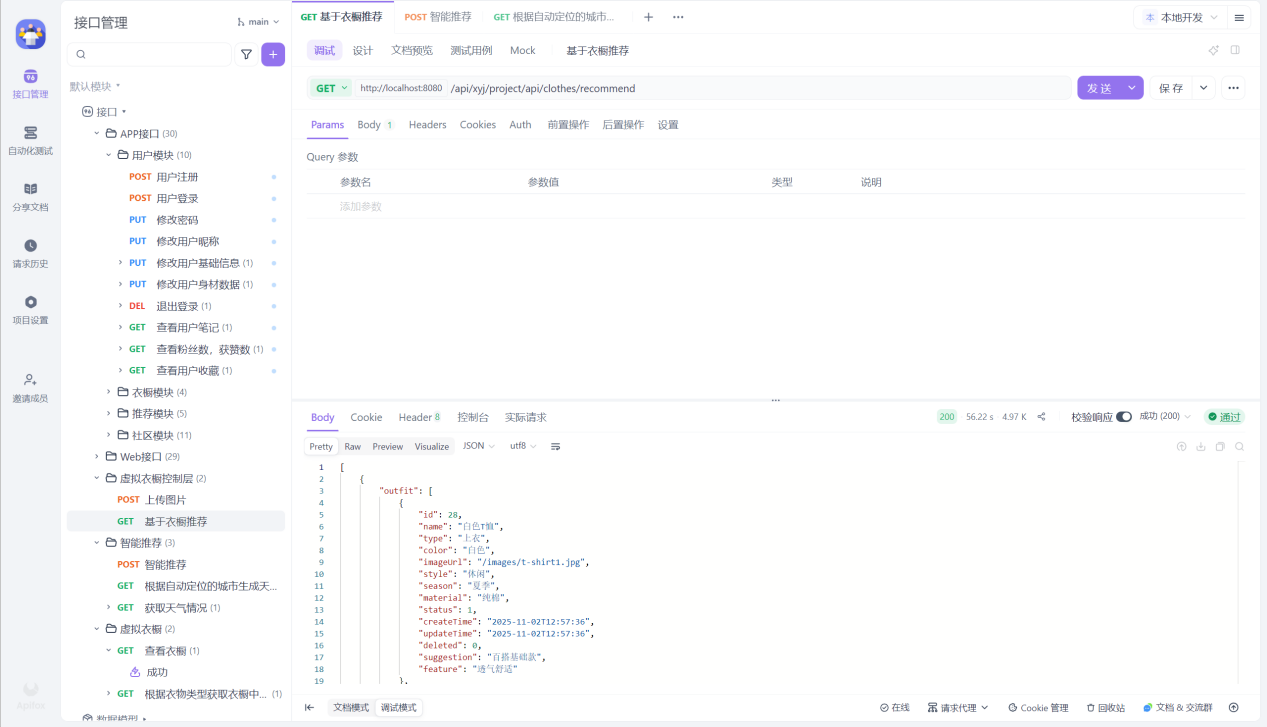Open the utf8 encoding dropdown
This screenshot has height=727, width=1267.
tap(523, 446)
